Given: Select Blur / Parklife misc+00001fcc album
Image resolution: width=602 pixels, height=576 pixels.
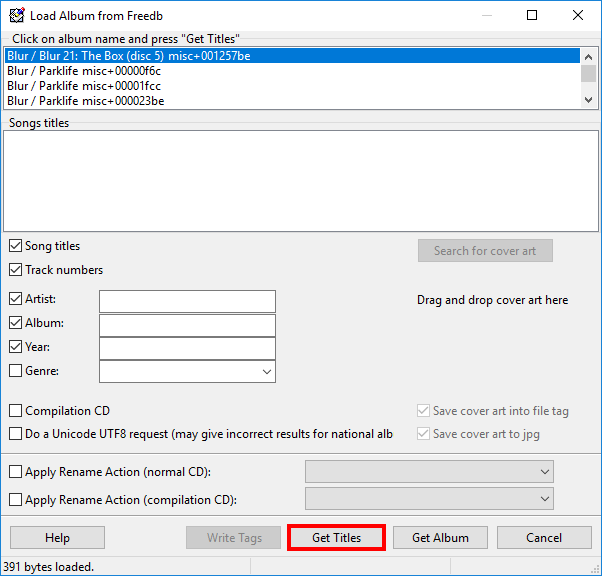Looking at the screenshot, I should click(292, 86).
